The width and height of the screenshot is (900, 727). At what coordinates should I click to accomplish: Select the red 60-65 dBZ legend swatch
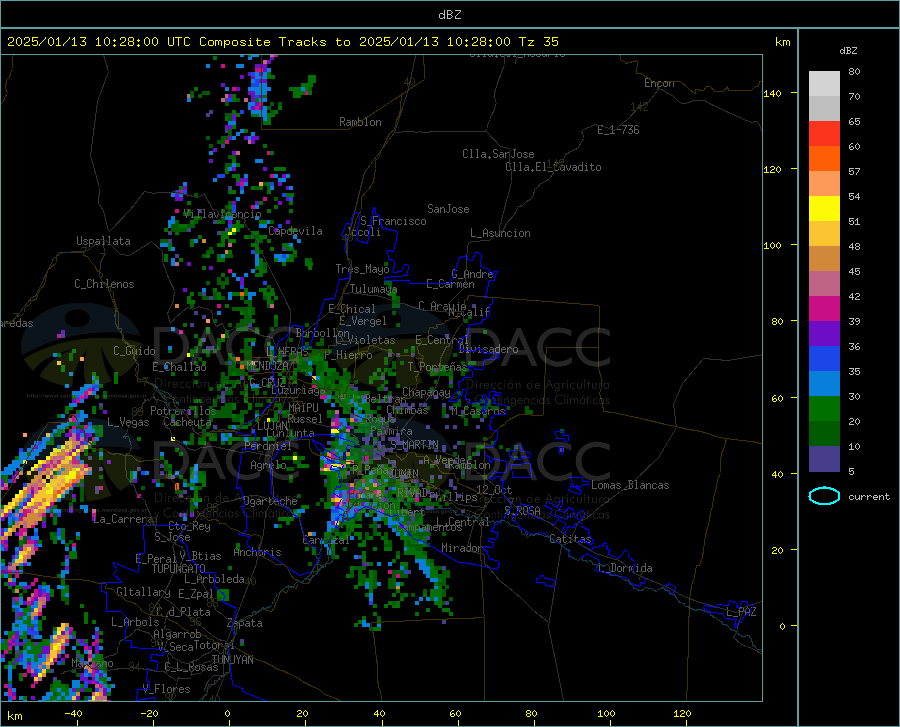824,134
